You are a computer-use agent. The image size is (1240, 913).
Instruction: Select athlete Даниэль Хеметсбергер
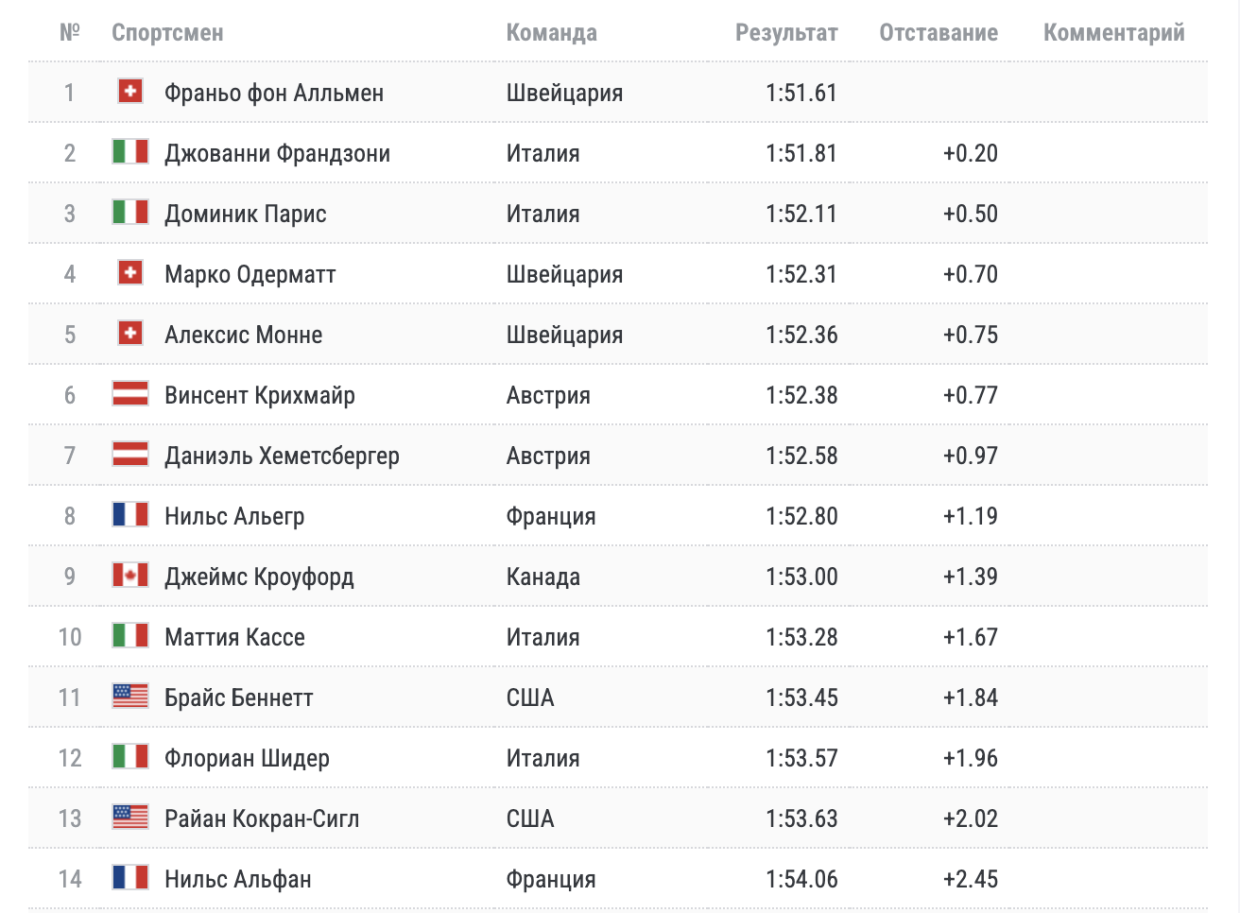[x=281, y=456]
